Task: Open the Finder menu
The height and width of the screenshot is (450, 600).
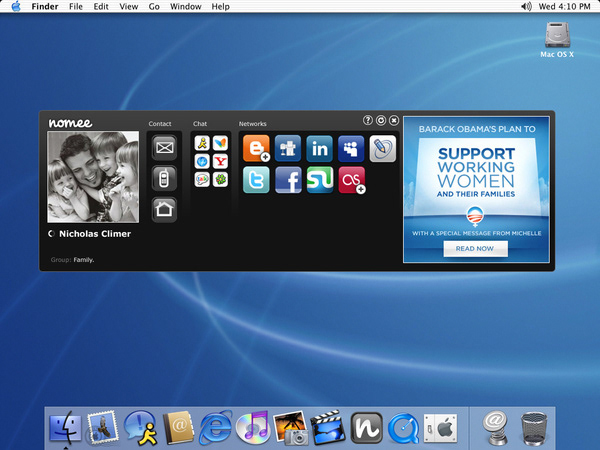Action: pyautogui.click(x=45, y=7)
